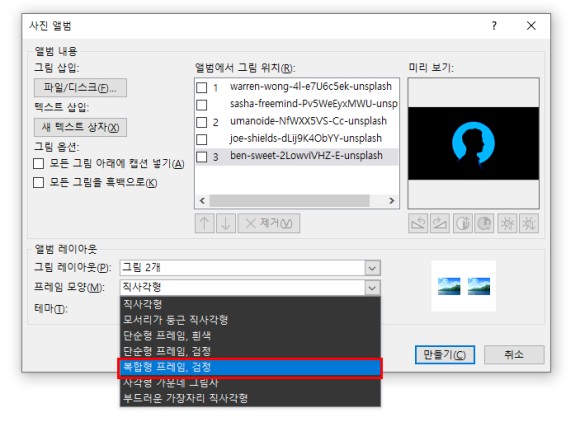
Task: Click the 그림 레이아웃 combo box showing 그림 2개
Action: click(250, 268)
